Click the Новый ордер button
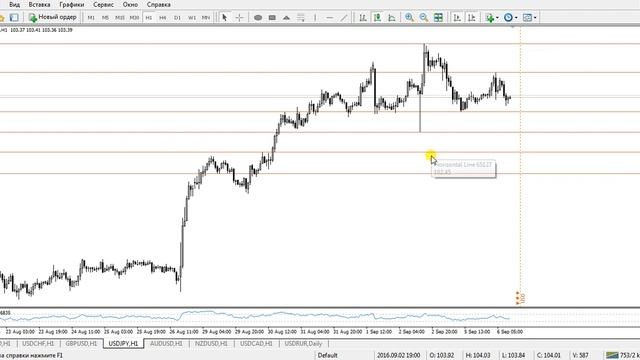640x360 pixels. [x=53, y=18]
